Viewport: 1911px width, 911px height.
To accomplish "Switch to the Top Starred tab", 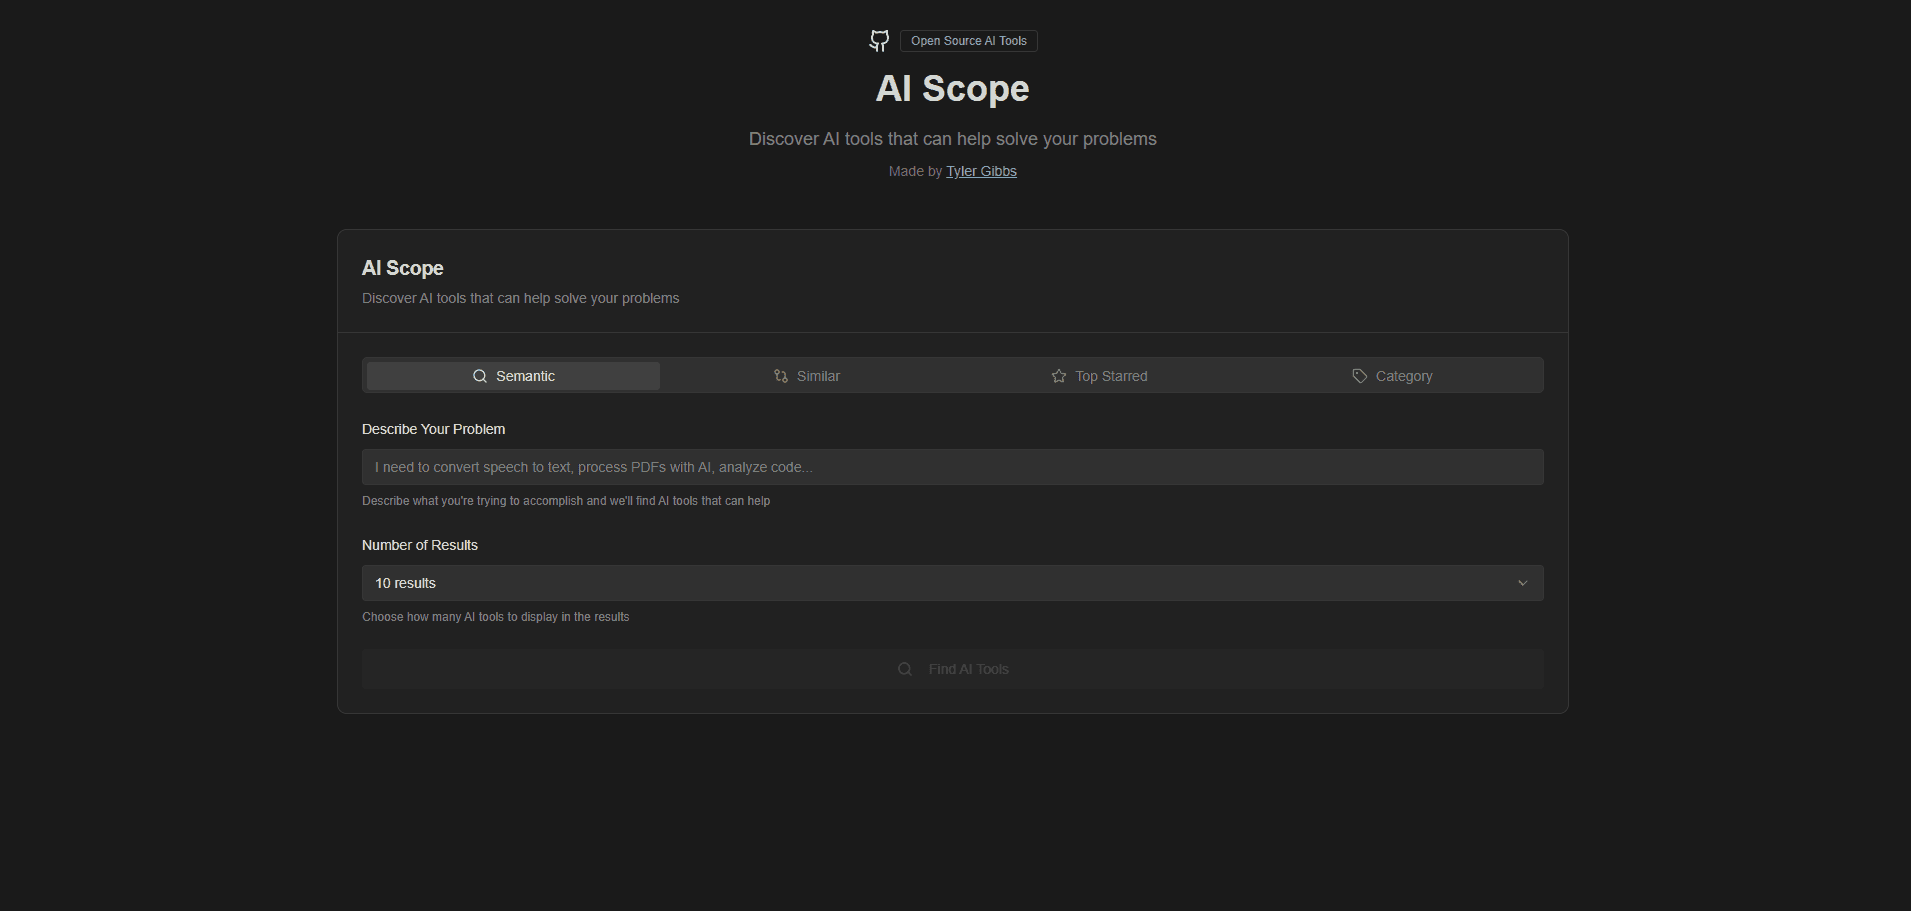I will (x=1099, y=375).
